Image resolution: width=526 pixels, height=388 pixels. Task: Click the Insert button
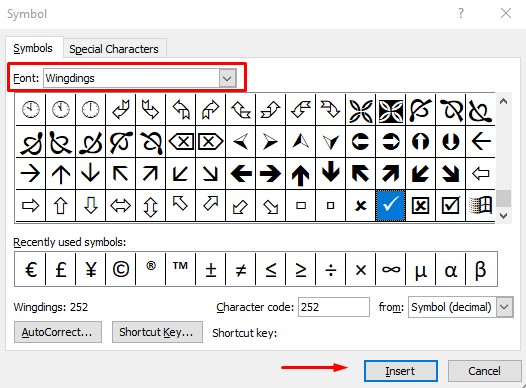pyautogui.click(x=401, y=371)
